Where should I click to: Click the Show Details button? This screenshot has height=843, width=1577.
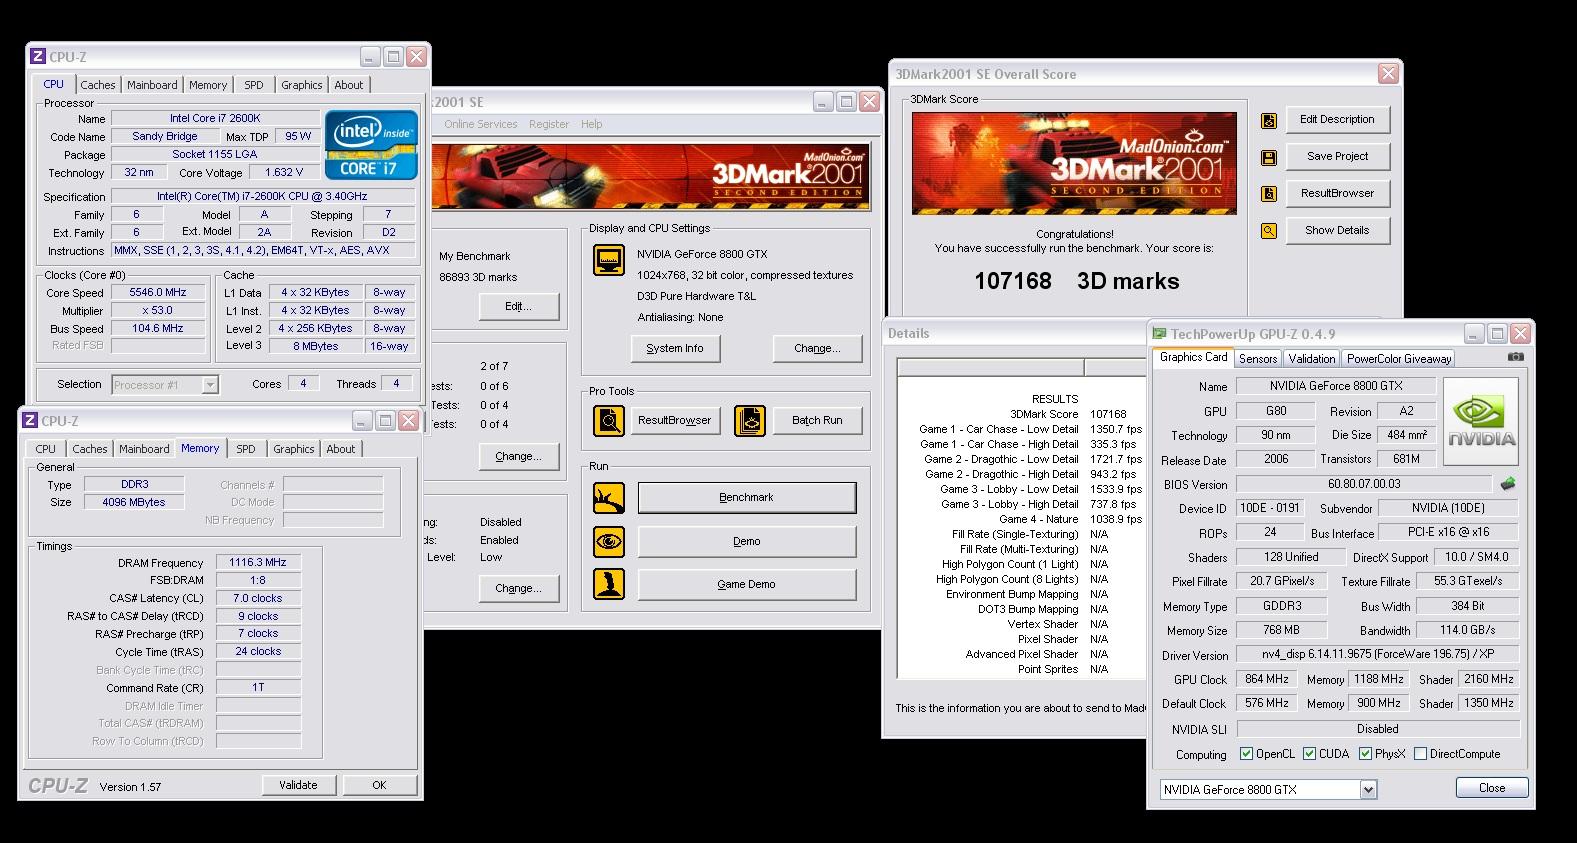(x=1337, y=230)
